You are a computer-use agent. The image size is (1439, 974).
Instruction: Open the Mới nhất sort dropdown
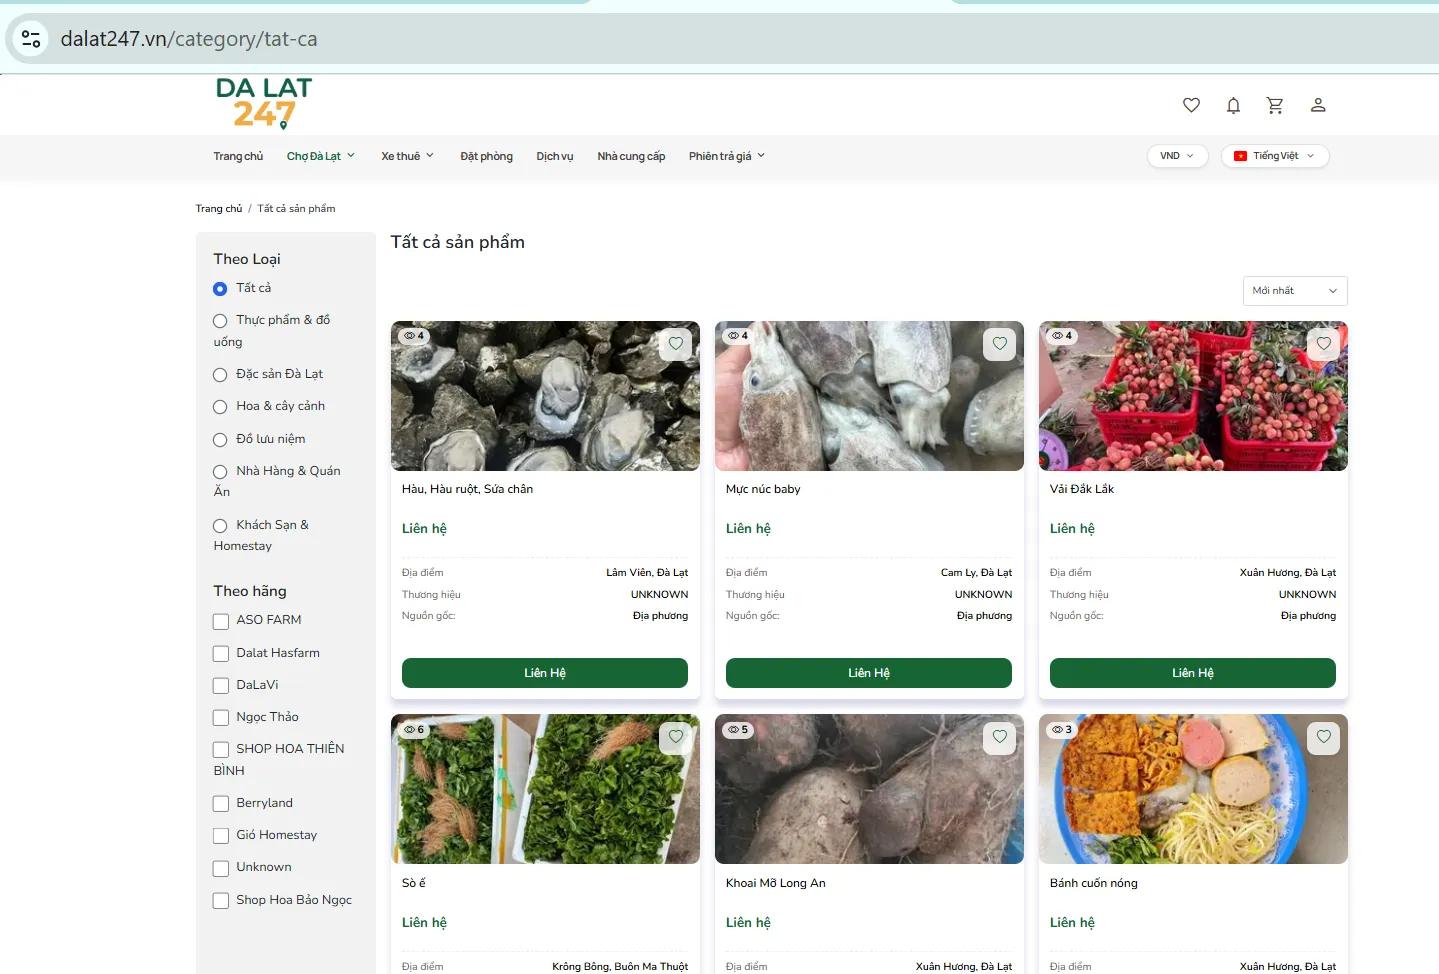coord(1295,291)
